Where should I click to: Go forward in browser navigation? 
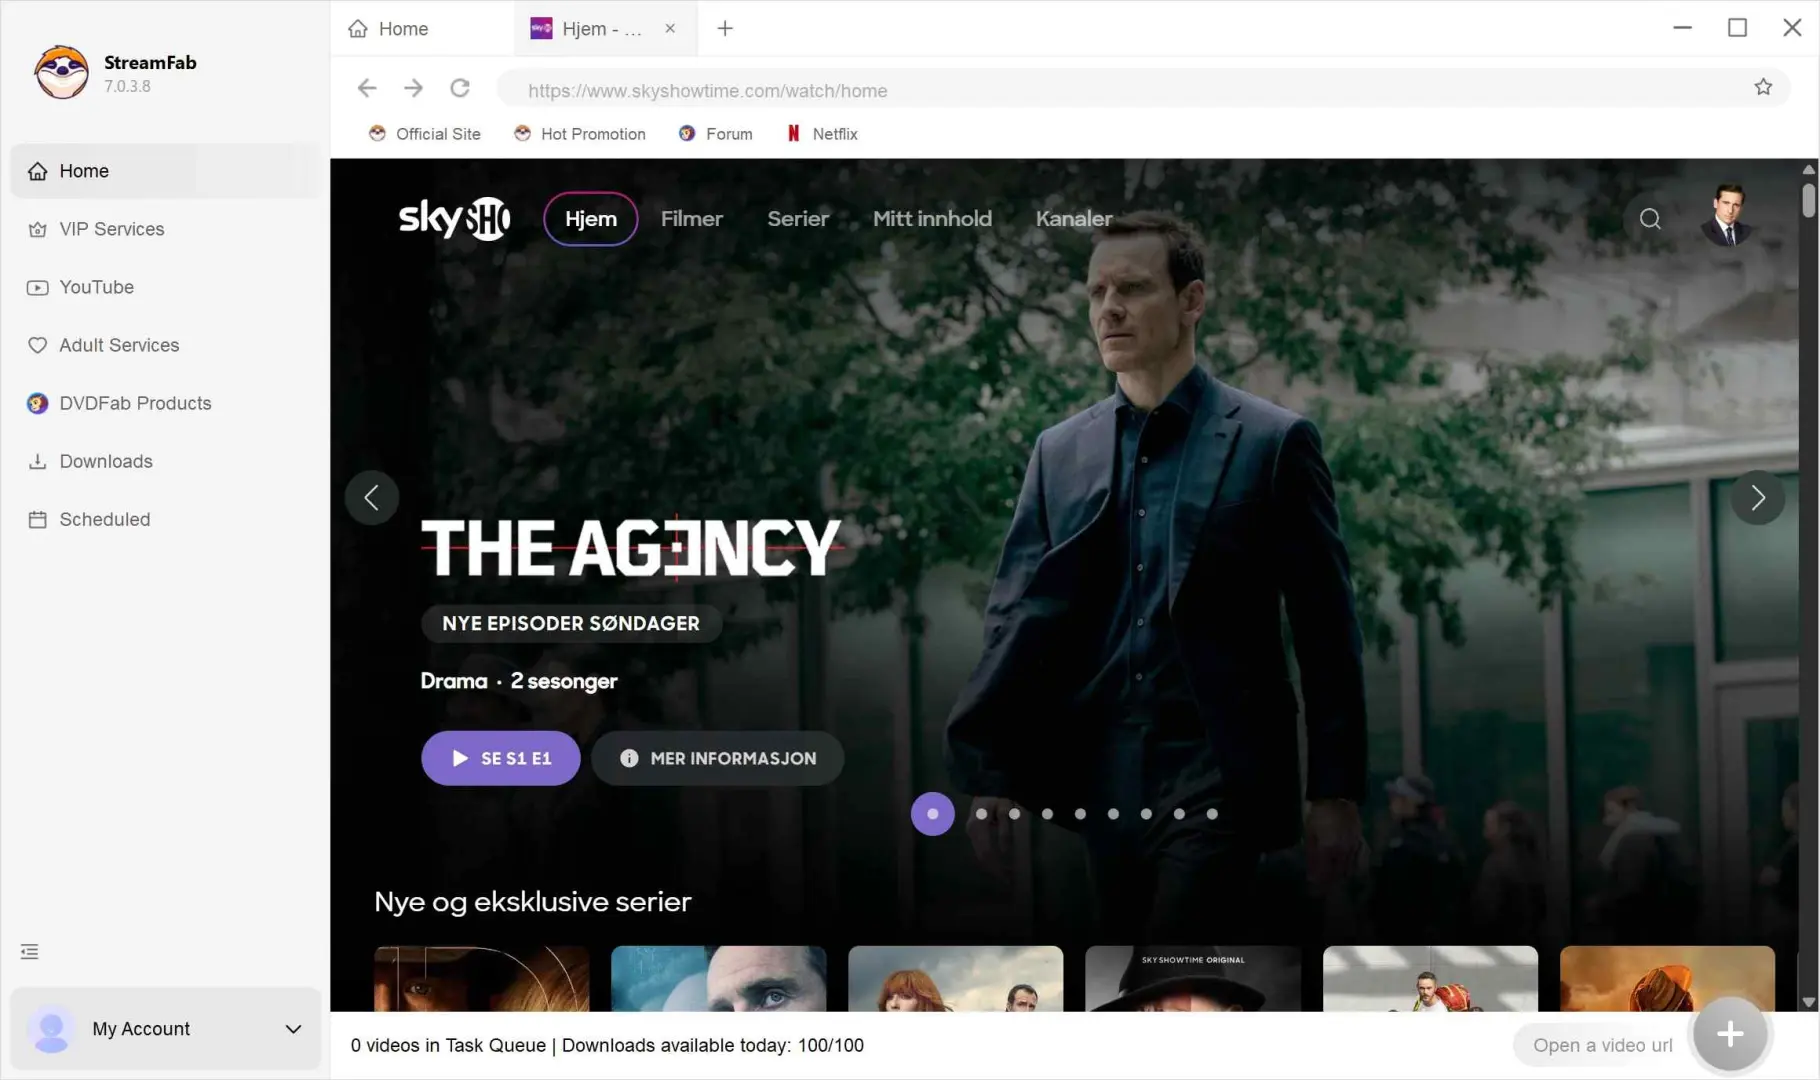coord(413,89)
